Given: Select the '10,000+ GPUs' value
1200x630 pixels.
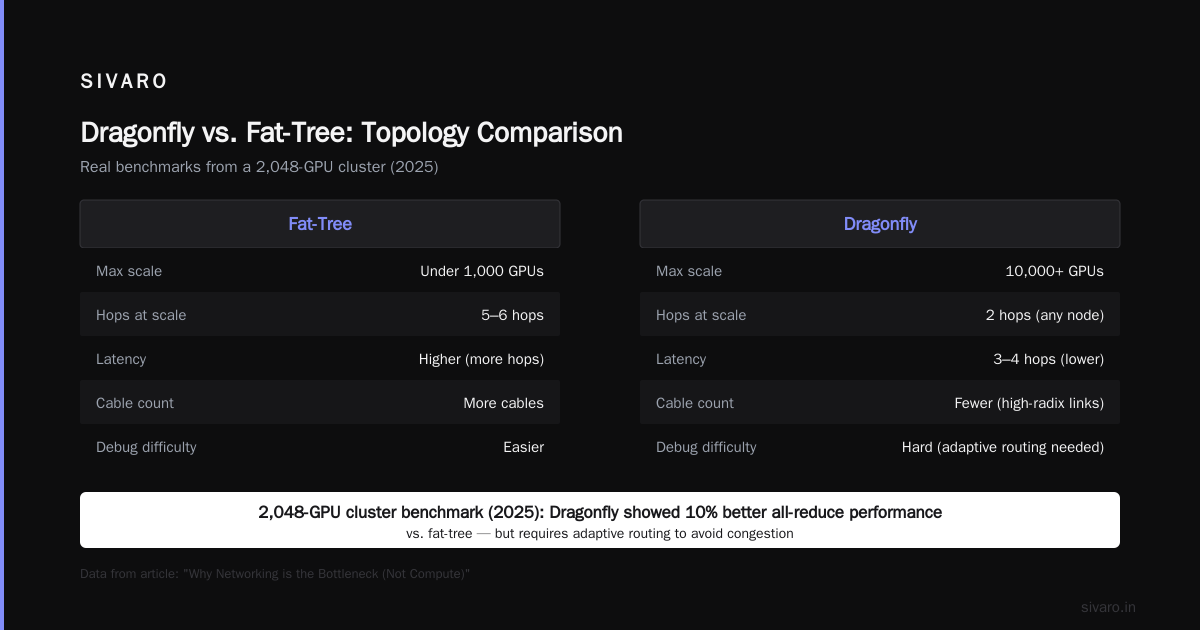Looking at the screenshot, I should tap(1054, 271).
